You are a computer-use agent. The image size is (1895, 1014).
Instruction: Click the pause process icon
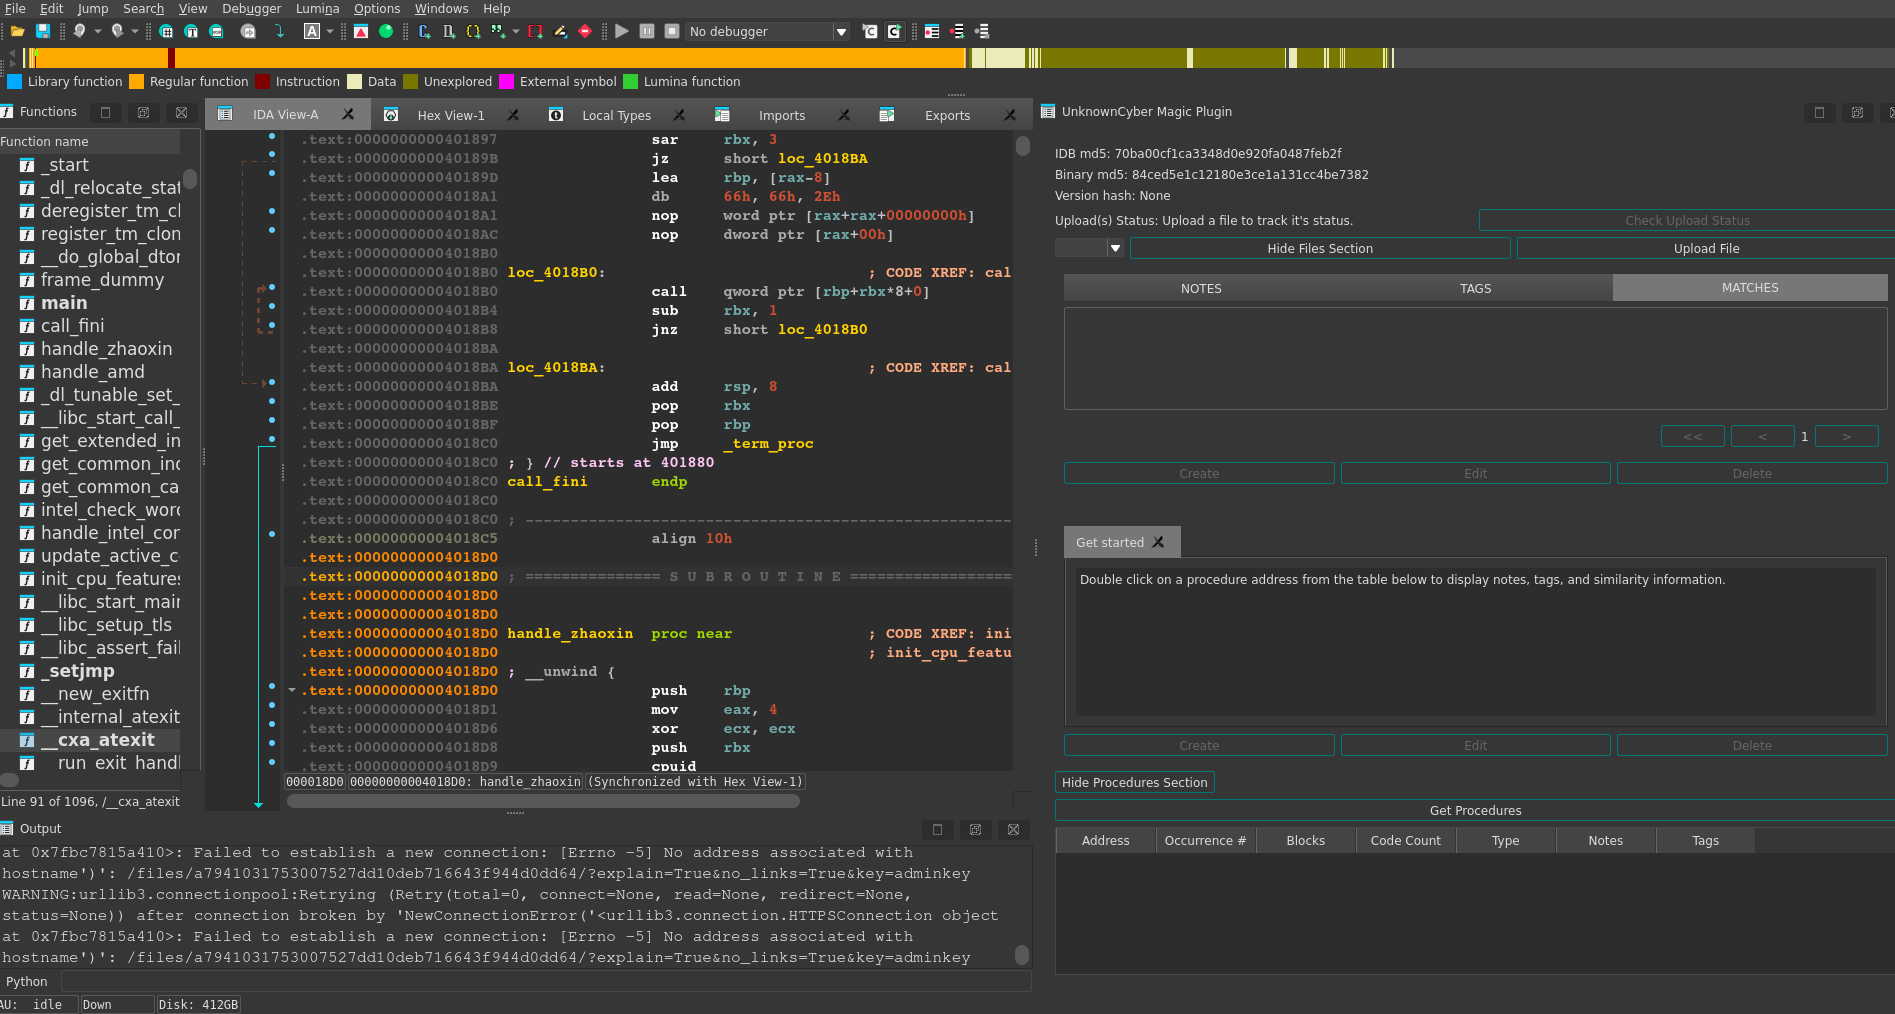tap(647, 32)
